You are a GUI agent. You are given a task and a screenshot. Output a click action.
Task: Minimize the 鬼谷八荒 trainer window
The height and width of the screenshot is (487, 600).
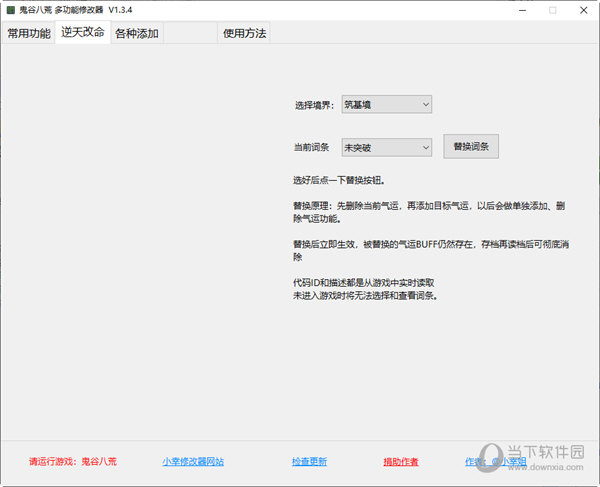pyautogui.click(x=521, y=10)
